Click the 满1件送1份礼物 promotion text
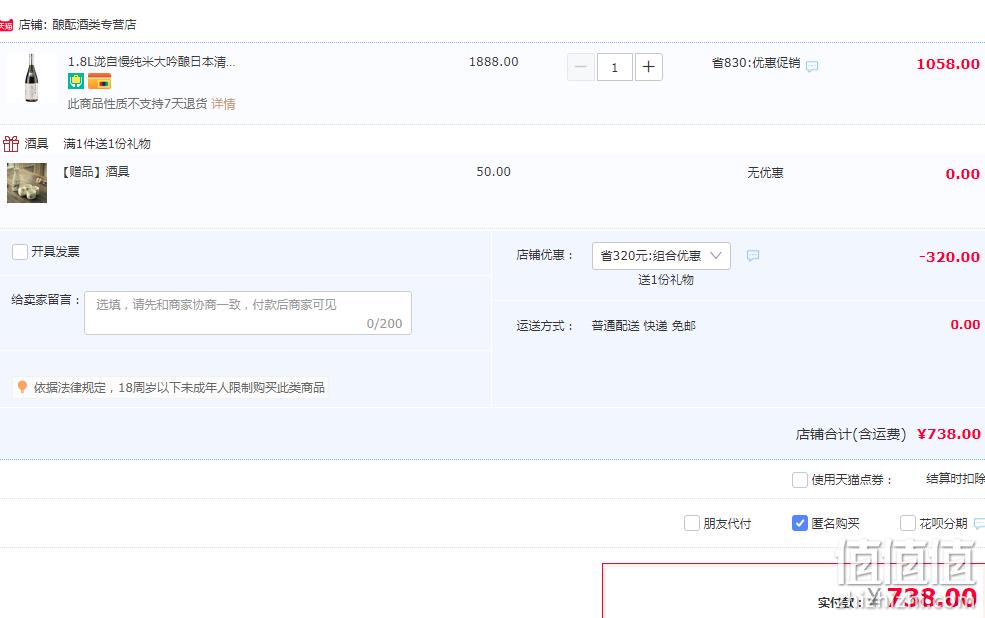Image resolution: width=985 pixels, height=618 pixels. click(107, 144)
